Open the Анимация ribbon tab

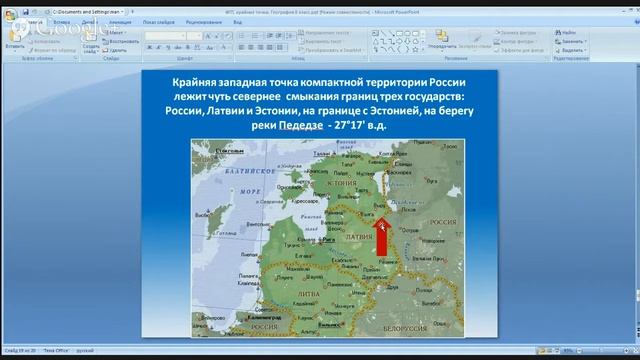click(120, 22)
